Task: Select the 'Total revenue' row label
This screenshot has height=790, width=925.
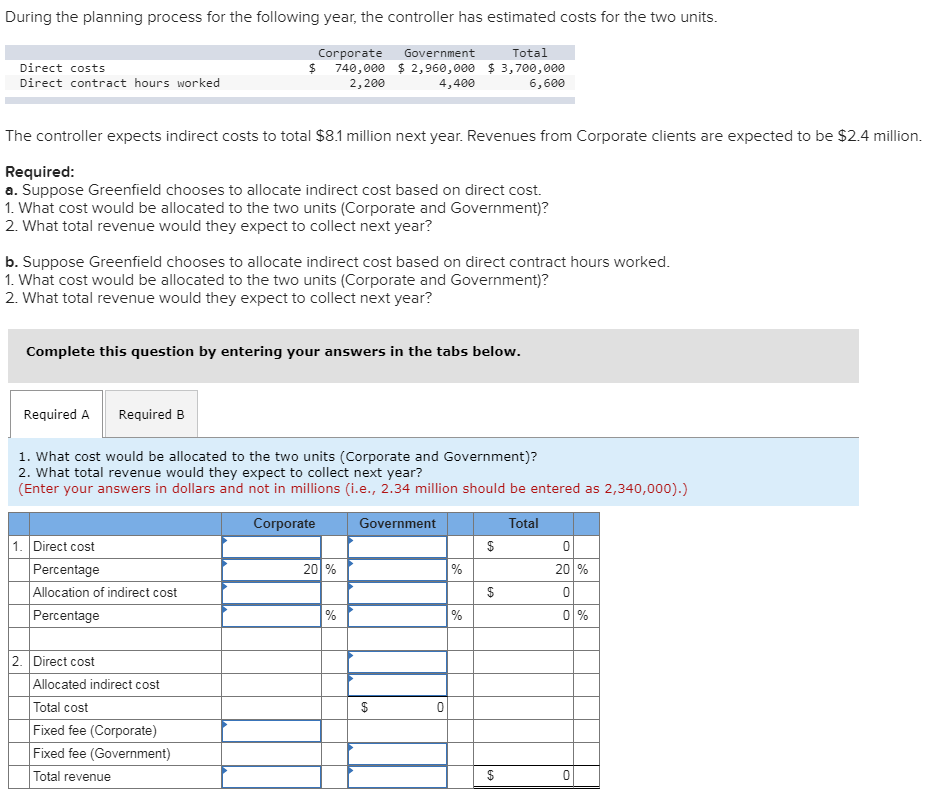Action: pyautogui.click(x=72, y=777)
